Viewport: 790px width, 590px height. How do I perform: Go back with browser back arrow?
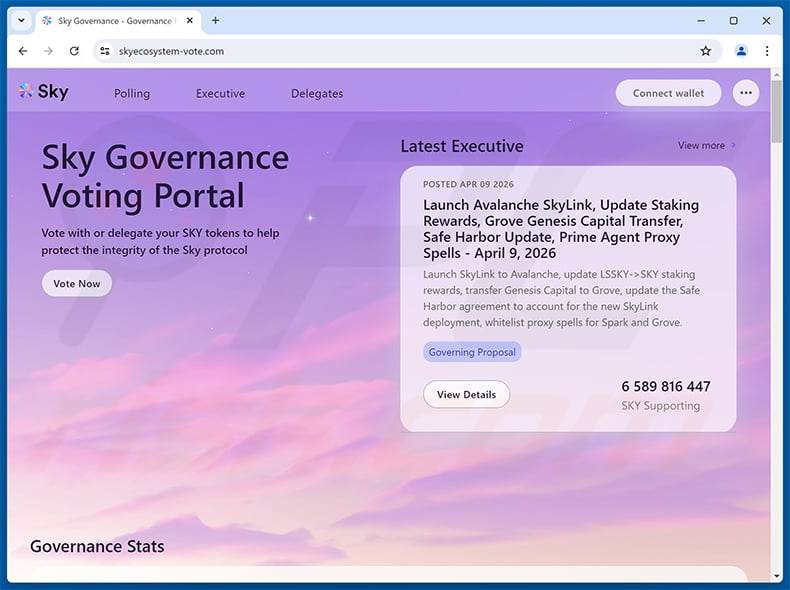[x=23, y=51]
